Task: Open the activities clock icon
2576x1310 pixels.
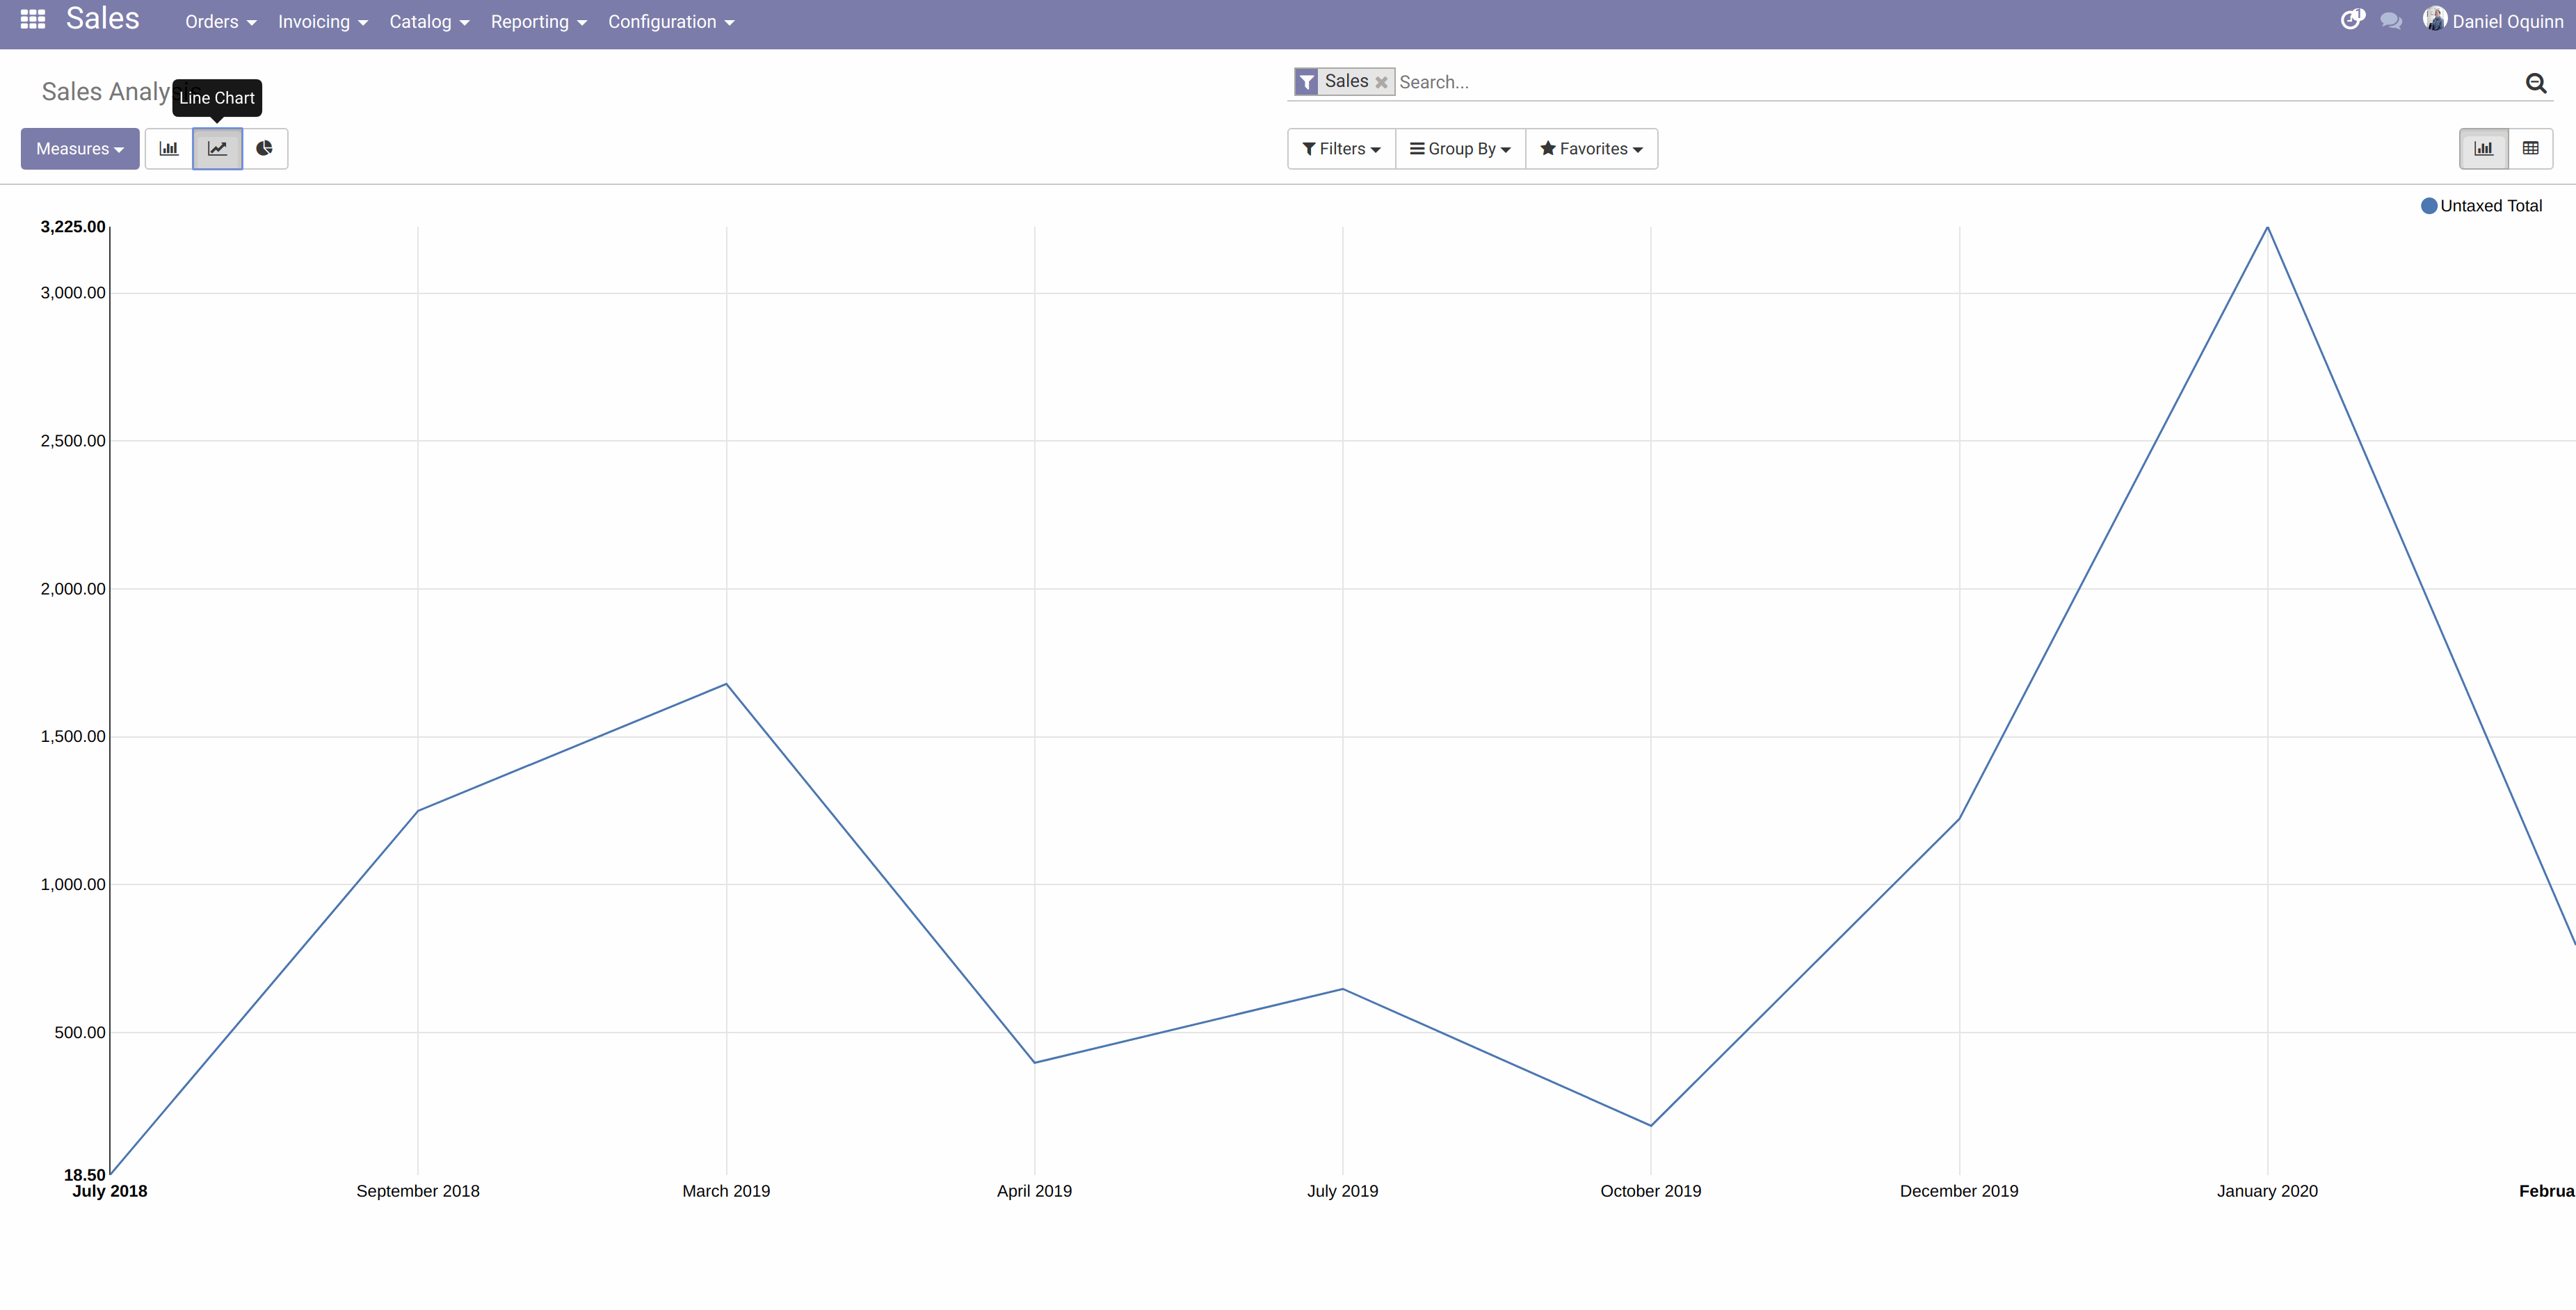Action: pyautogui.click(x=2351, y=20)
